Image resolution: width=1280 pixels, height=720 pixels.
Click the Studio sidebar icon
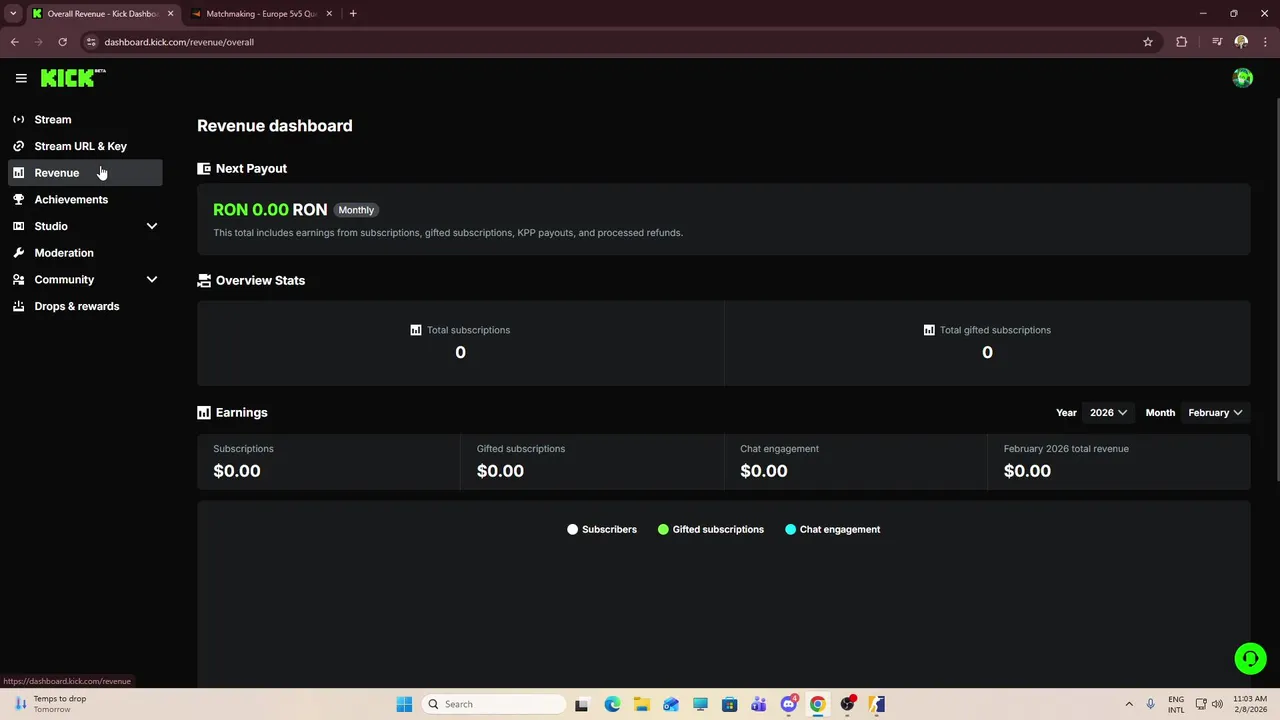coord(18,226)
